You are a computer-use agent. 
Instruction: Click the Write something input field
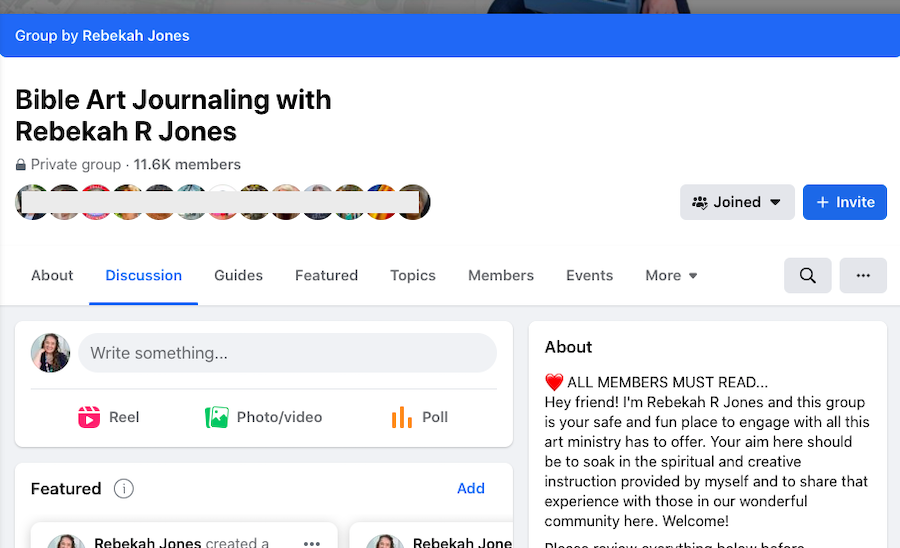tap(287, 353)
